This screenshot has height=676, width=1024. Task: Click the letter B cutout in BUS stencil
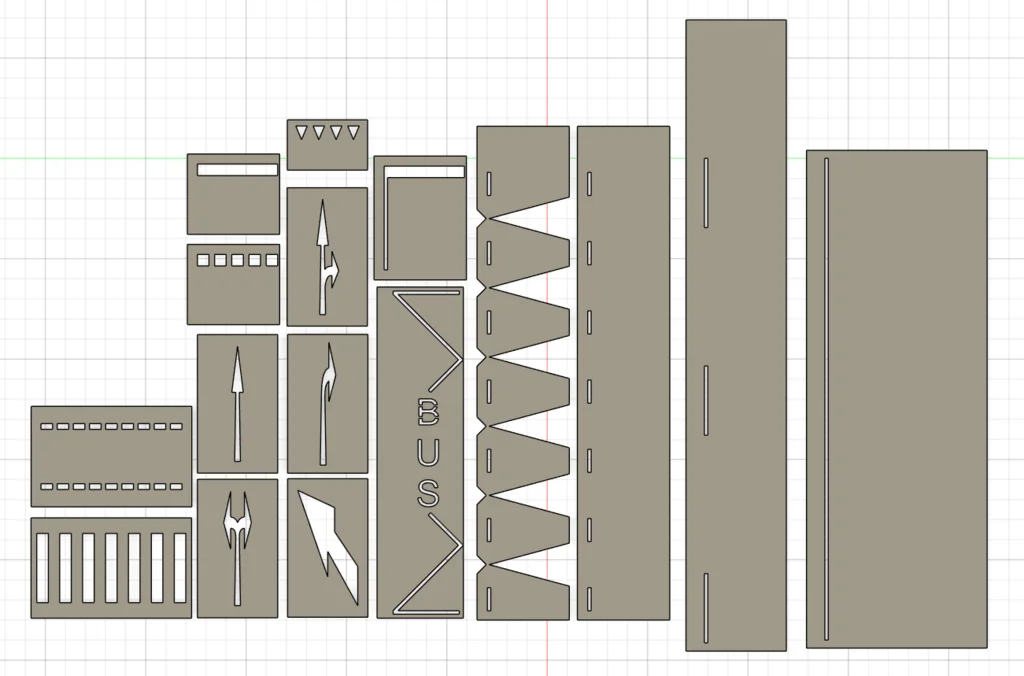(x=428, y=410)
